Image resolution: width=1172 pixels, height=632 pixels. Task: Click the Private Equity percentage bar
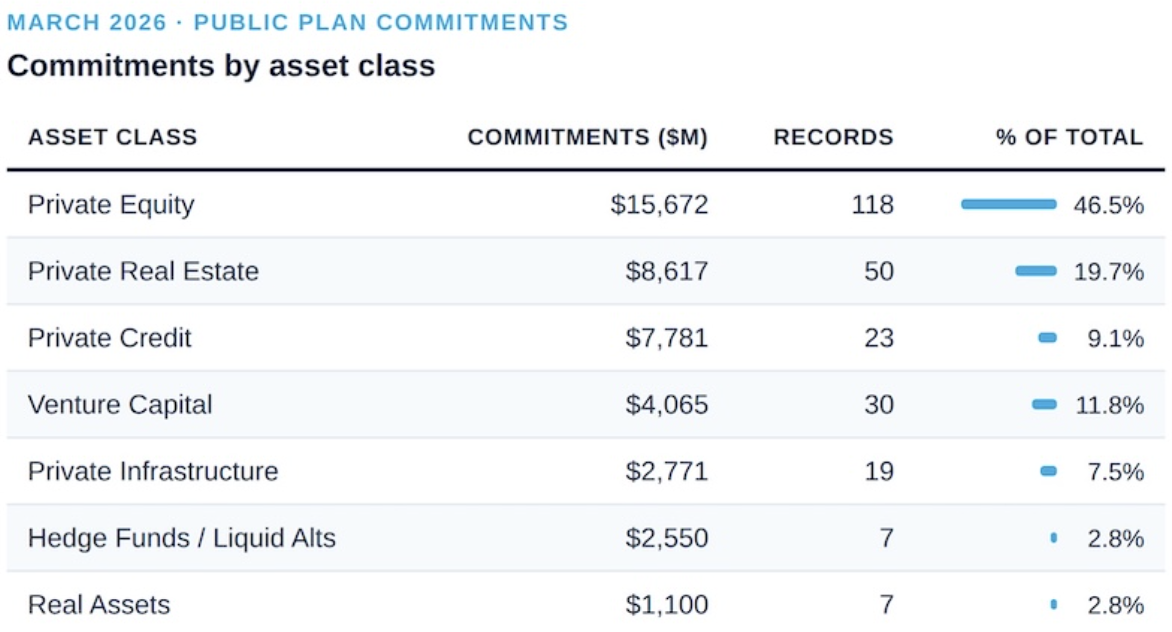coord(1008,204)
